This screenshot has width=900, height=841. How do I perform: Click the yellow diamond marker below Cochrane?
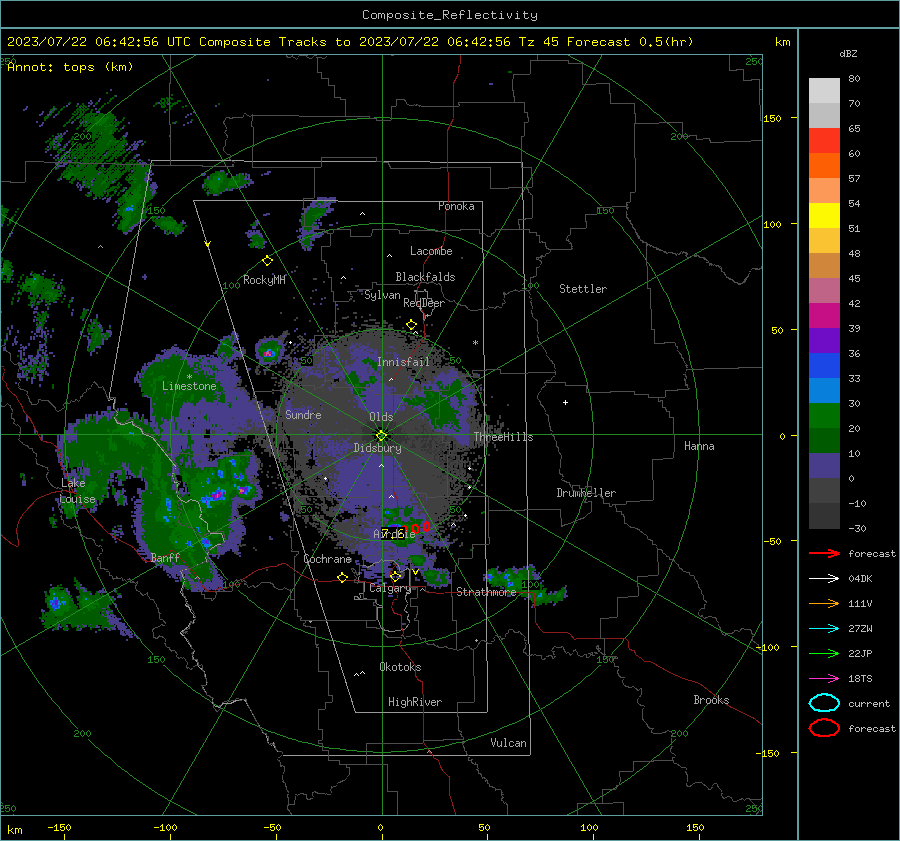point(342,577)
